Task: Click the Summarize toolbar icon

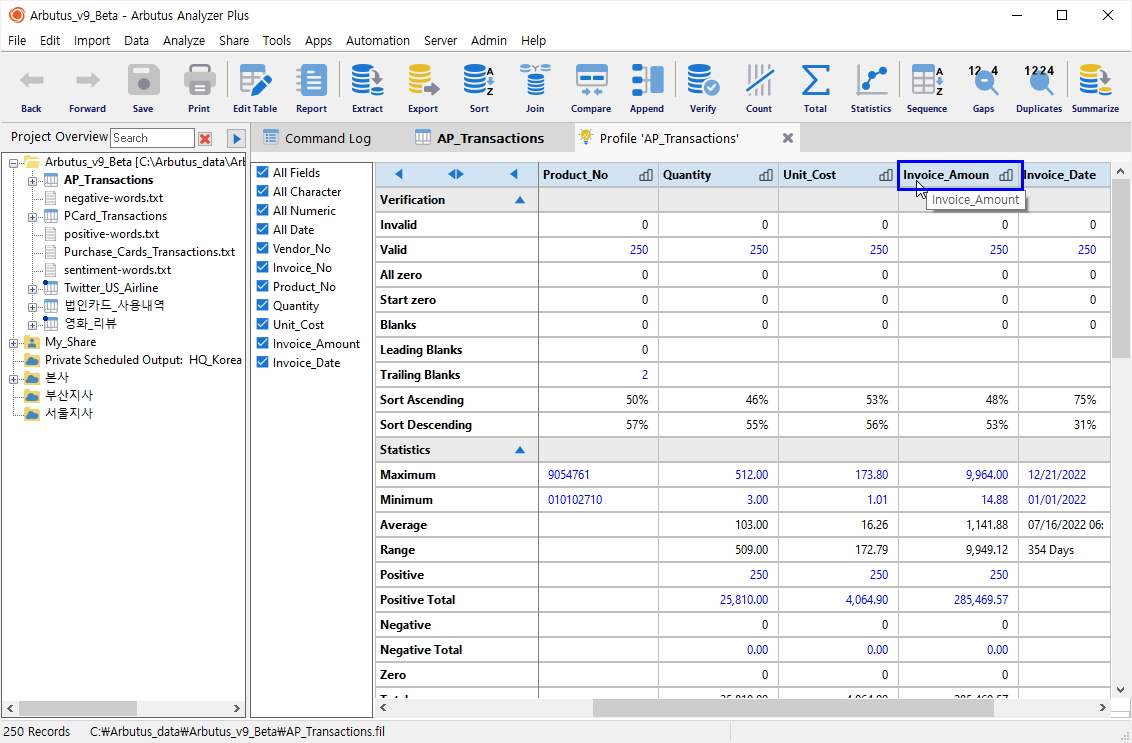Action: click(x=1095, y=80)
